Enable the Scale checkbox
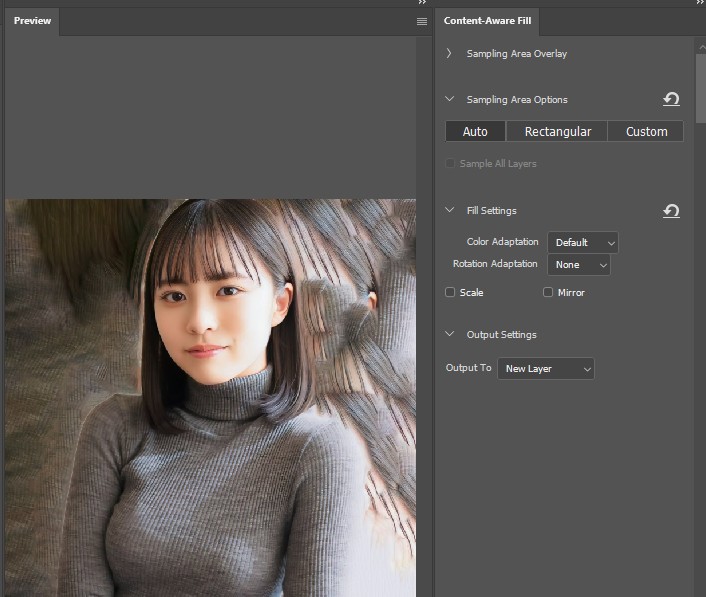The image size is (706, 597). [450, 292]
